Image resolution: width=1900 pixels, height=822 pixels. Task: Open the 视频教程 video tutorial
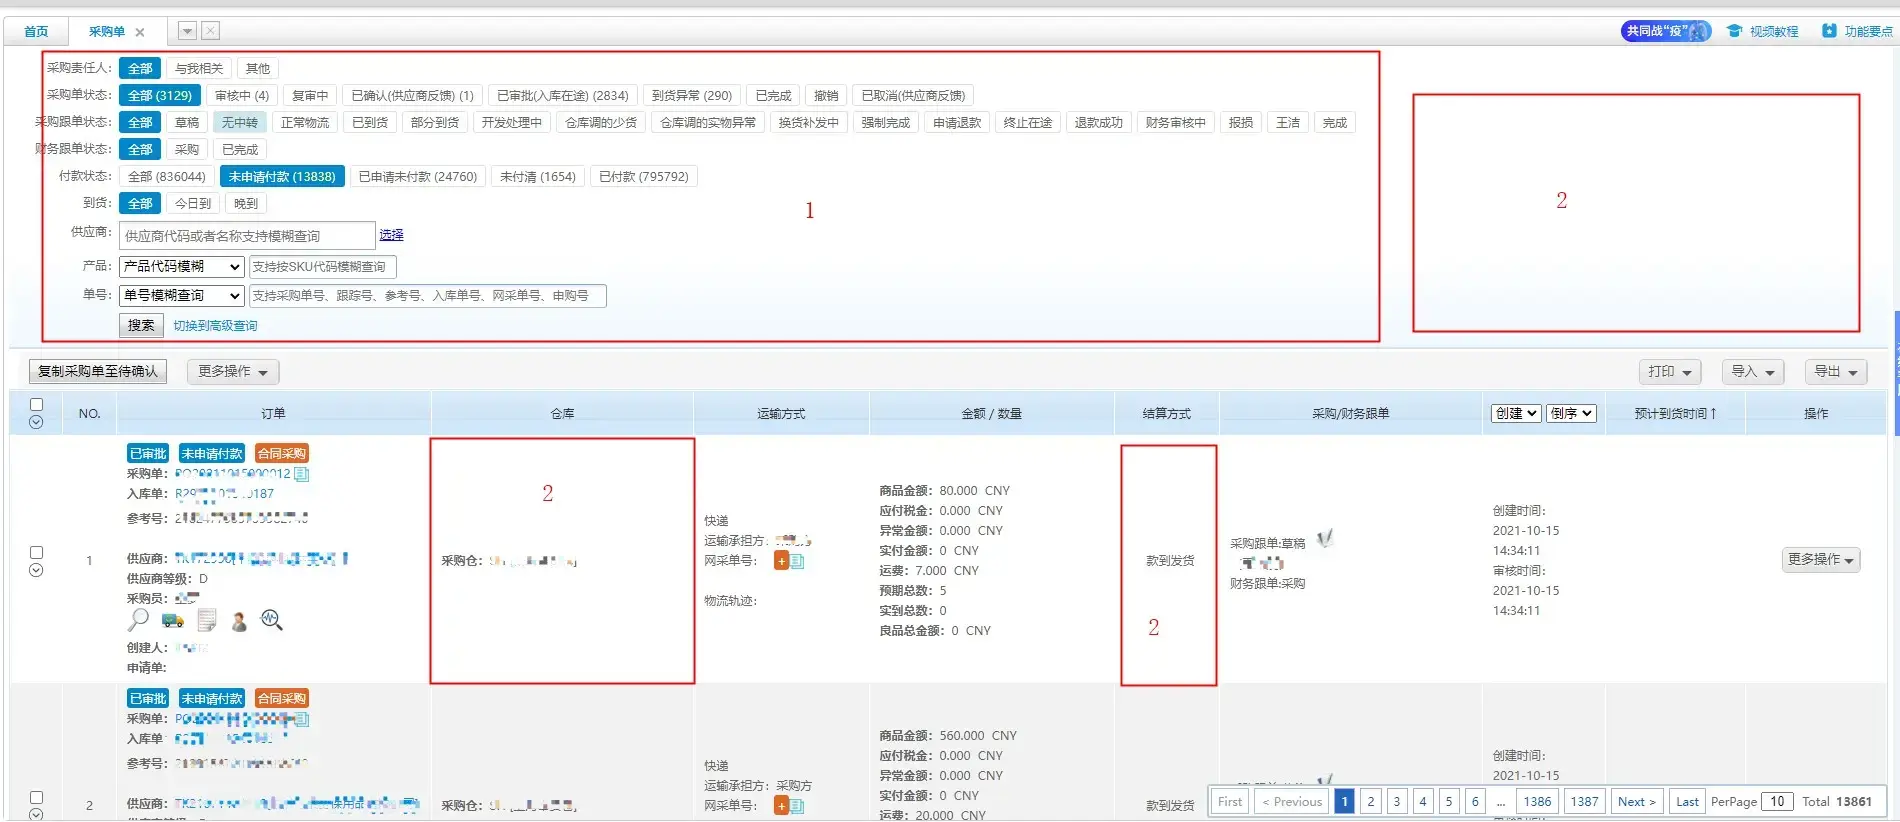point(1763,31)
